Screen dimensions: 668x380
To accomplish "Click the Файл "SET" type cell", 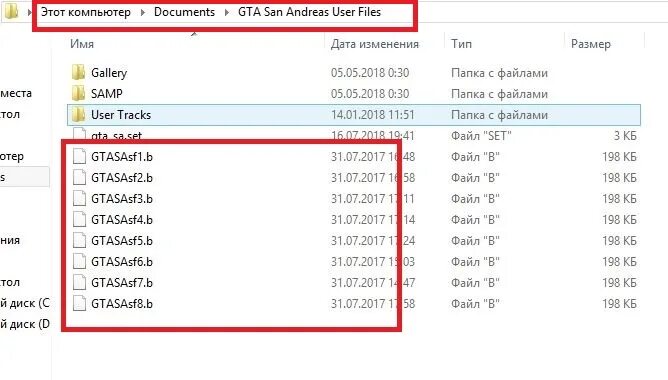I will coord(481,135).
